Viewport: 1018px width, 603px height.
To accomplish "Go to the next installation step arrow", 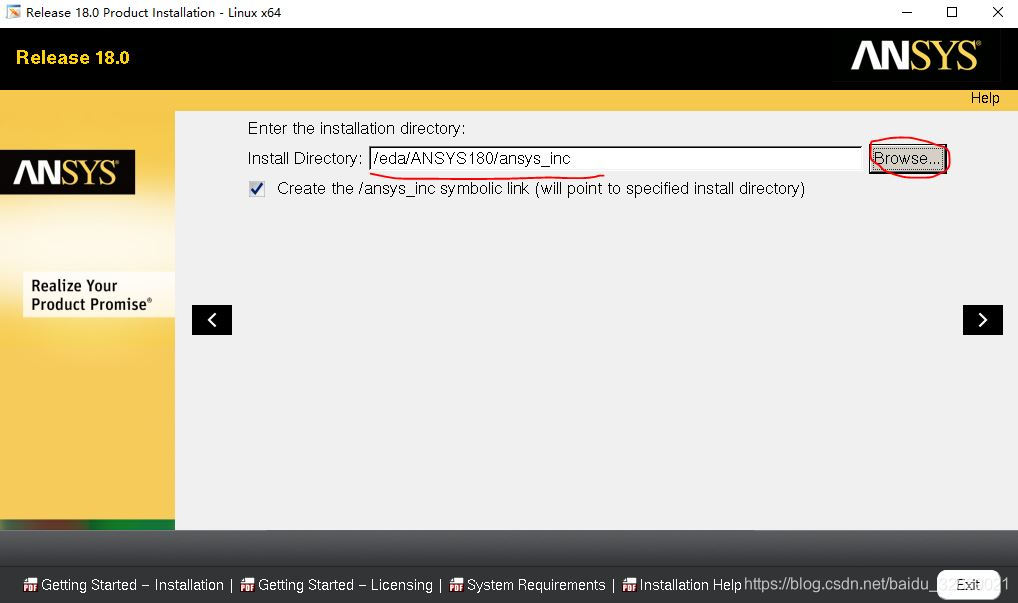I will click(982, 320).
